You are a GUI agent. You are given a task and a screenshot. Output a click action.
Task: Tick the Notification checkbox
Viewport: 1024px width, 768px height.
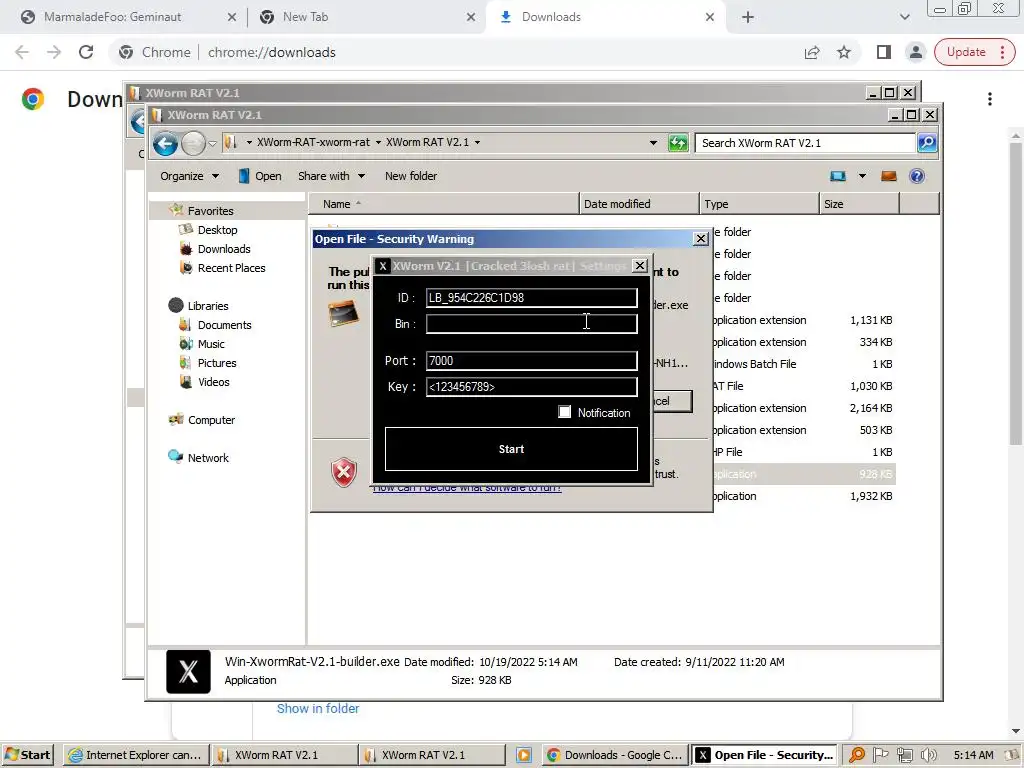point(564,412)
